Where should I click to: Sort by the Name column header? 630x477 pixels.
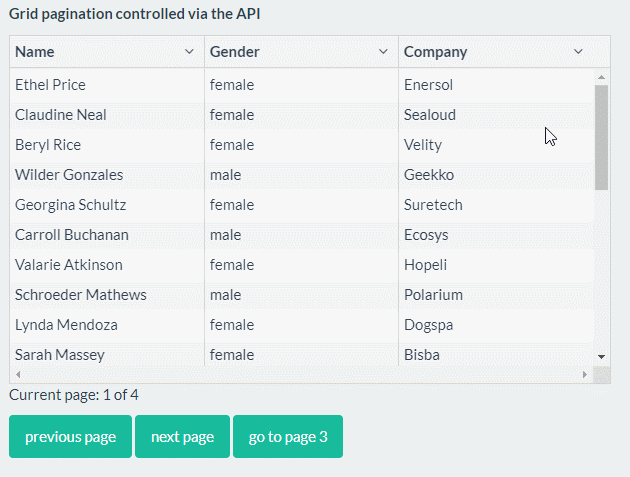point(35,52)
